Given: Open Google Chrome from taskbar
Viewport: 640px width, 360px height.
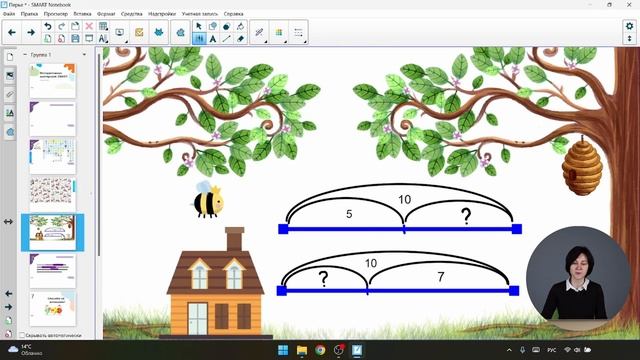Looking at the screenshot, I should pyautogui.click(x=320, y=350).
